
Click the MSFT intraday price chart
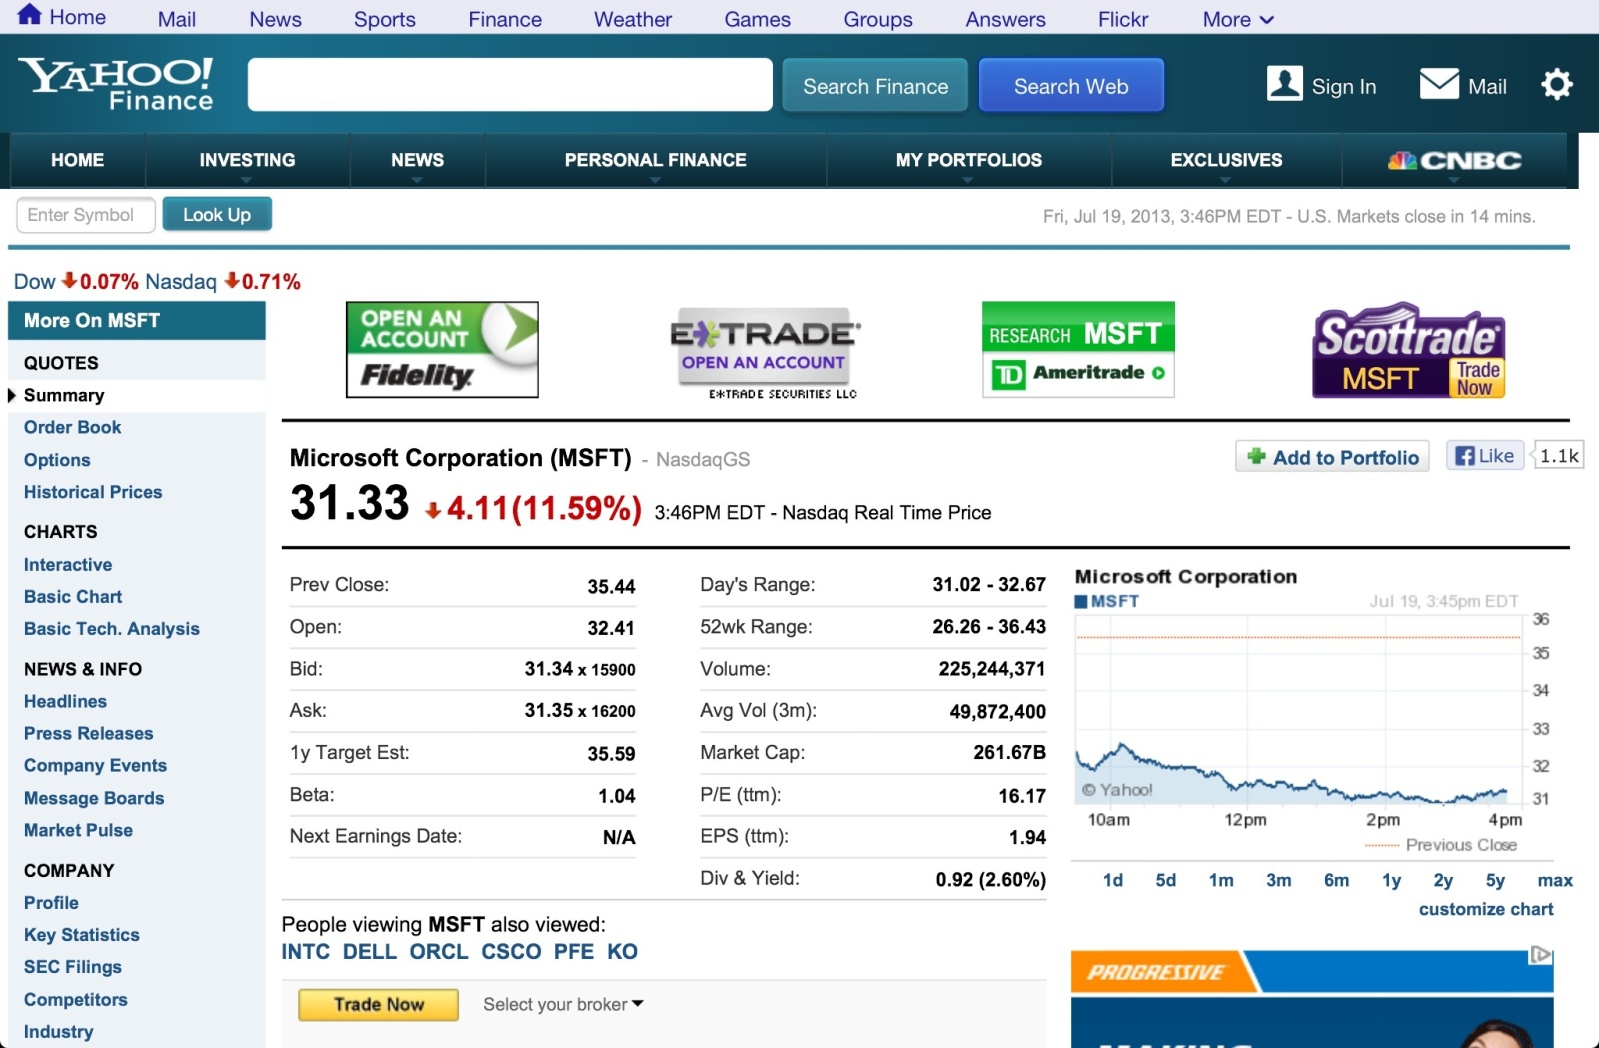(1298, 712)
